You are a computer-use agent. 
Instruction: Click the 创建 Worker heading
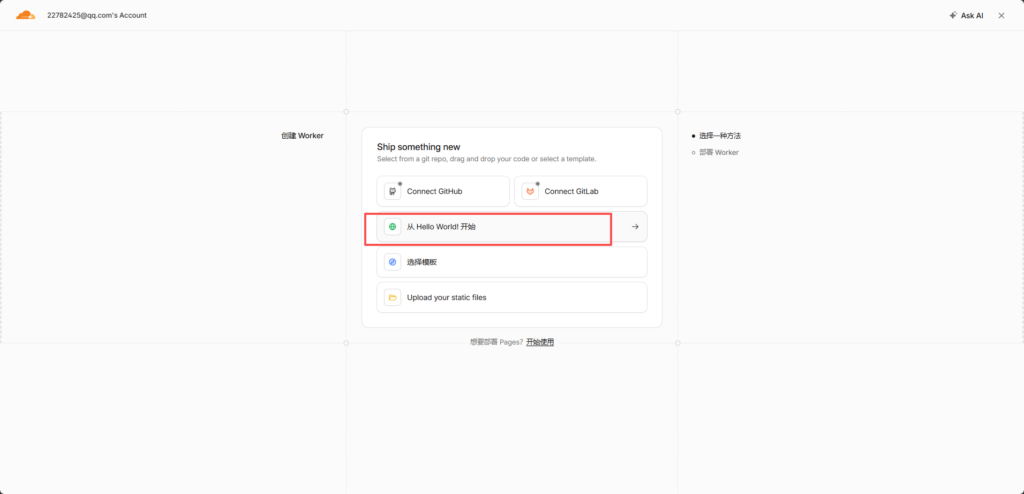[302, 136]
